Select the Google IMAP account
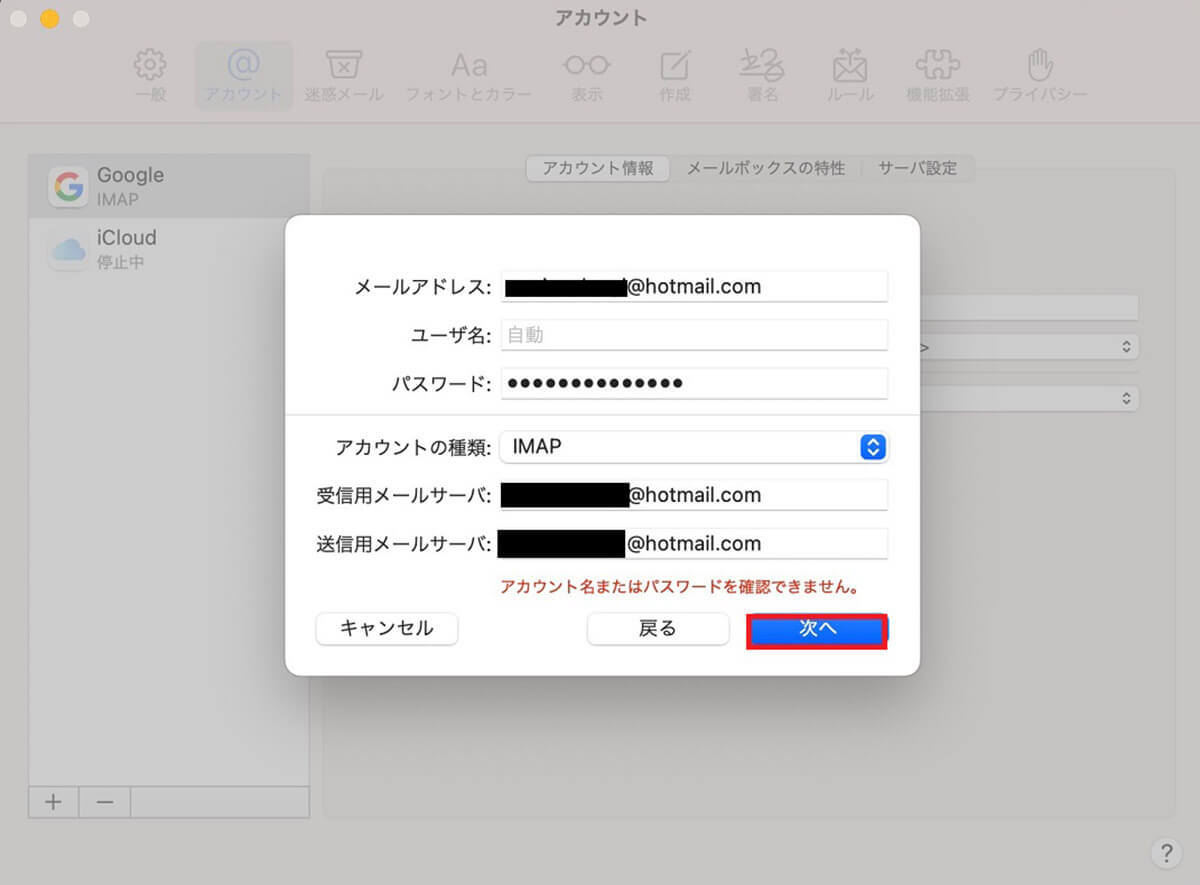Viewport: 1200px width, 885px height. tap(169, 186)
